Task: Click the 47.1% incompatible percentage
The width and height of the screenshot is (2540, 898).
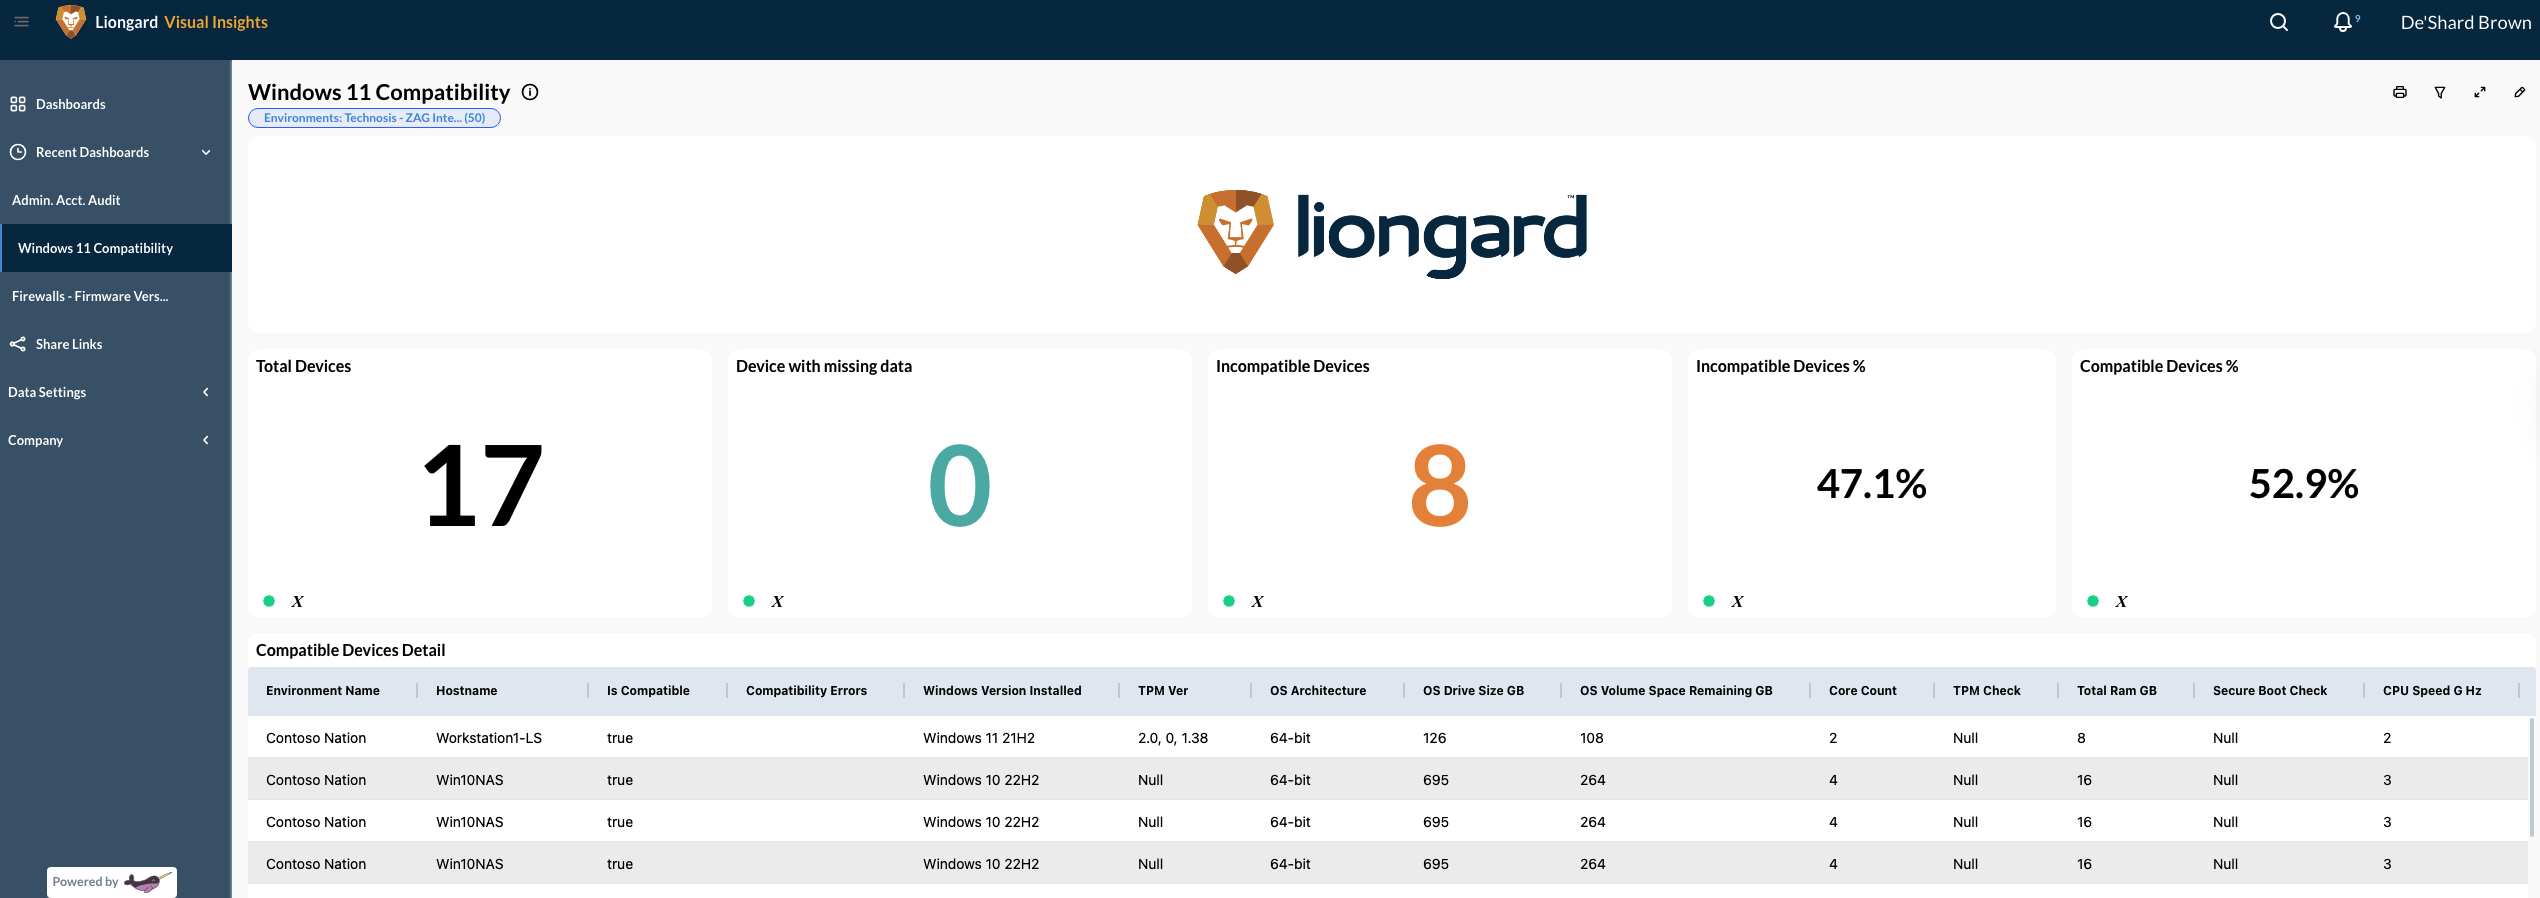Action: (1871, 484)
